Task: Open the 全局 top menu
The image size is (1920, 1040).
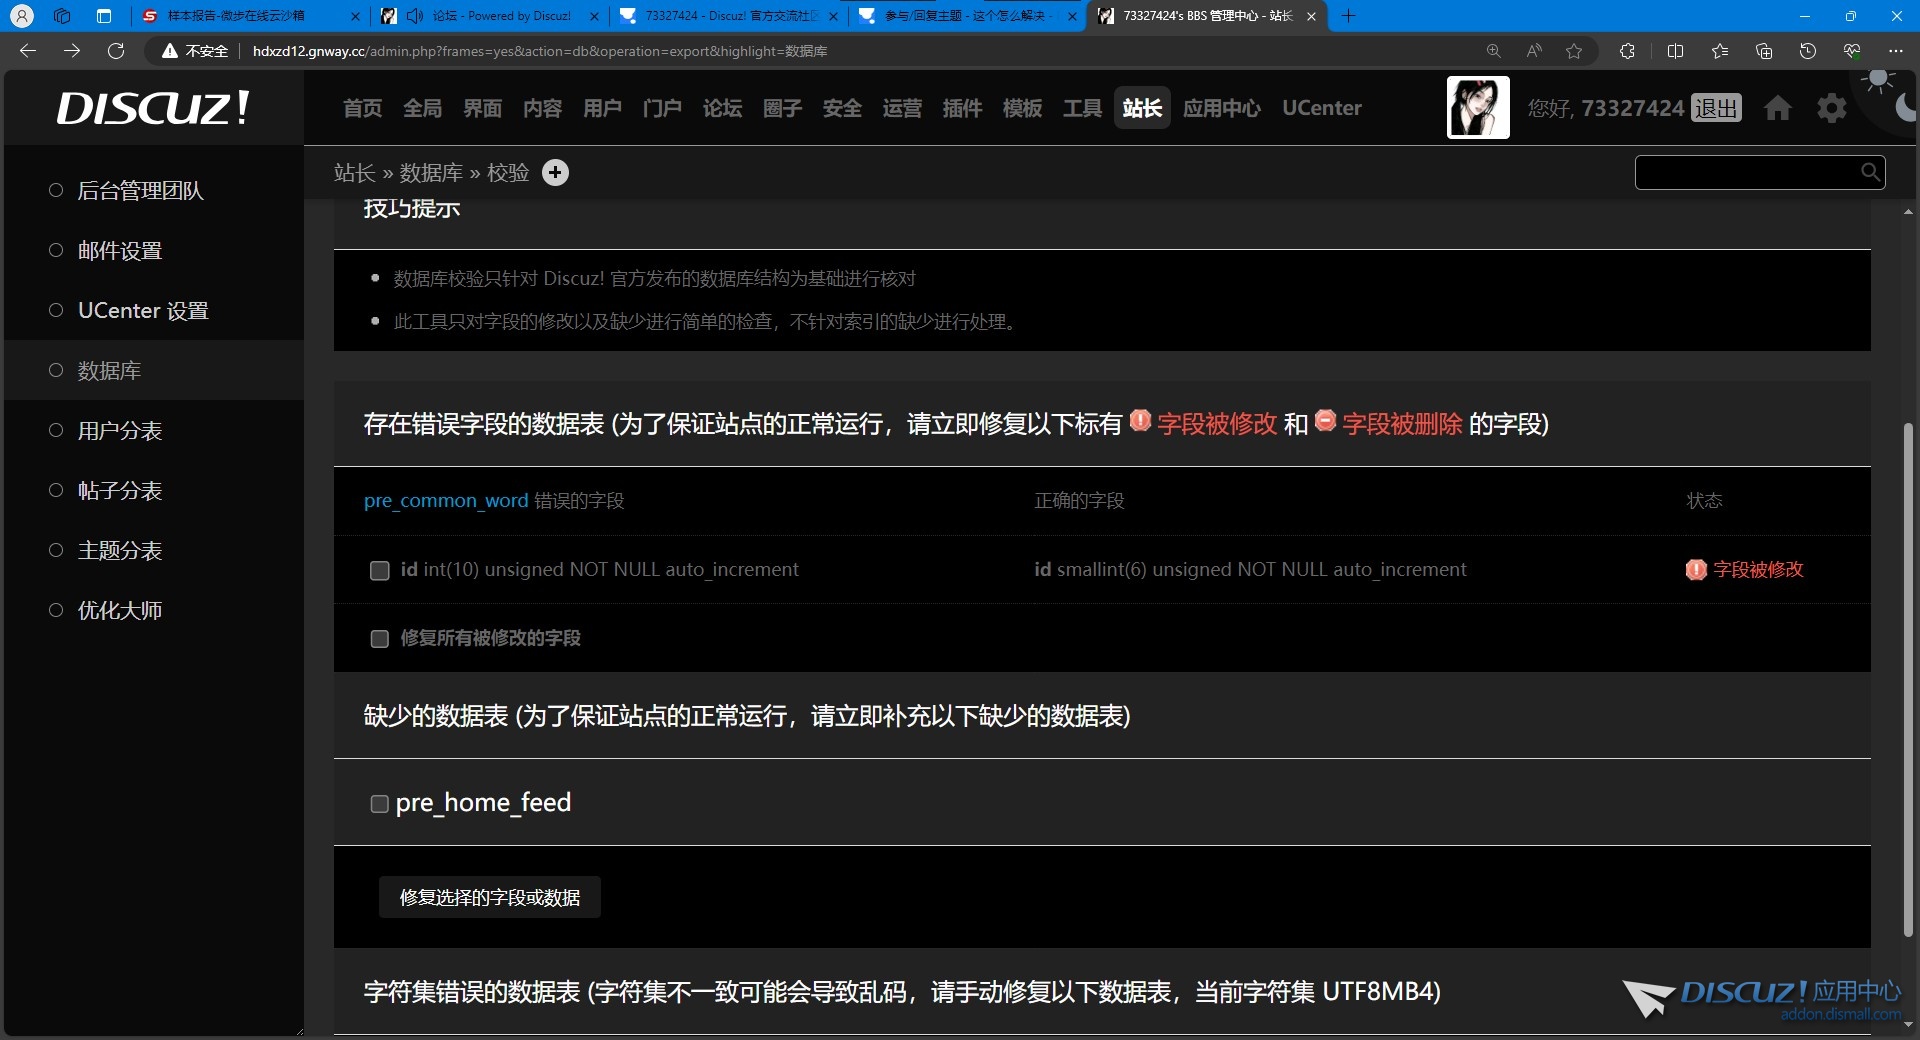Action: [422, 108]
